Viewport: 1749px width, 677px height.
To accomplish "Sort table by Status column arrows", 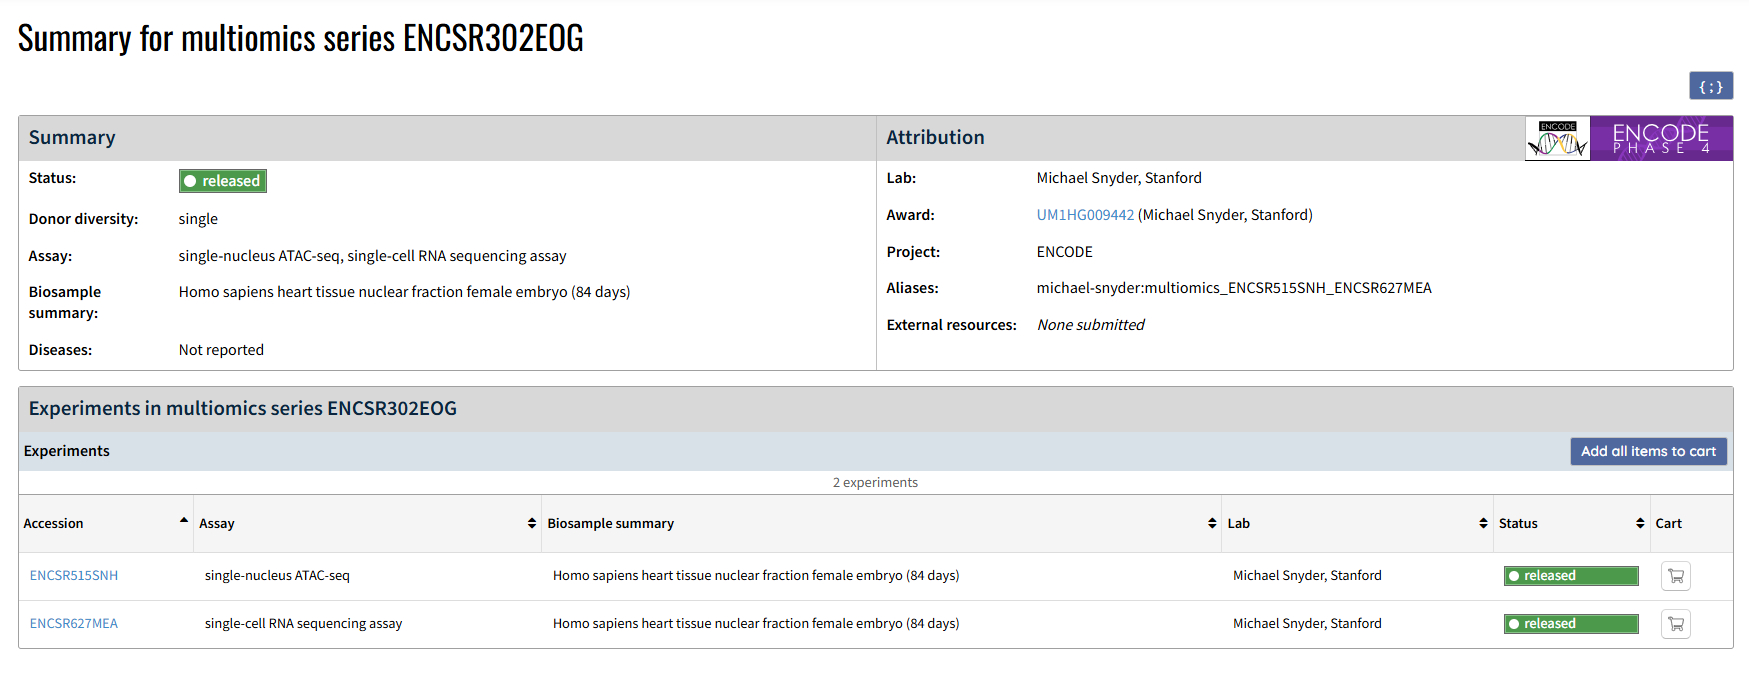I will [1640, 523].
